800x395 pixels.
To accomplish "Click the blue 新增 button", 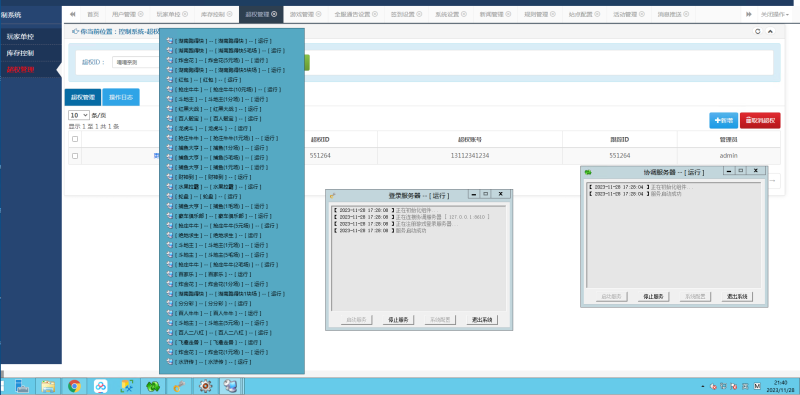I will tap(723, 121).
